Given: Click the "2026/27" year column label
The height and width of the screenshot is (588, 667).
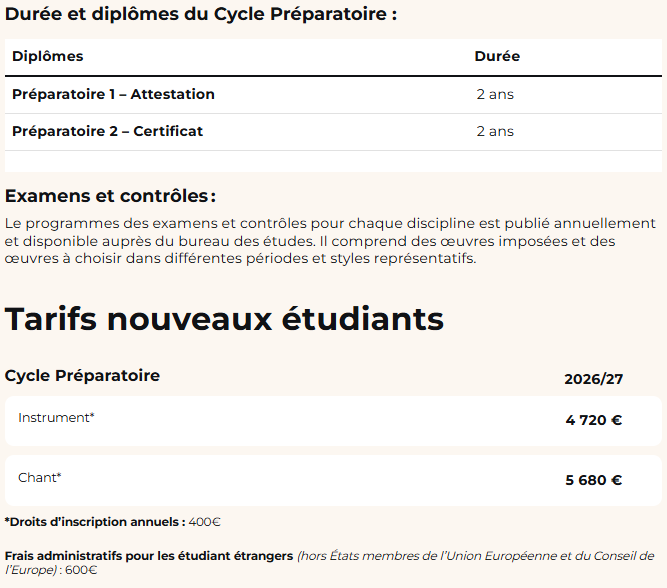Looking at the screenshot, I should pos(593,379).
